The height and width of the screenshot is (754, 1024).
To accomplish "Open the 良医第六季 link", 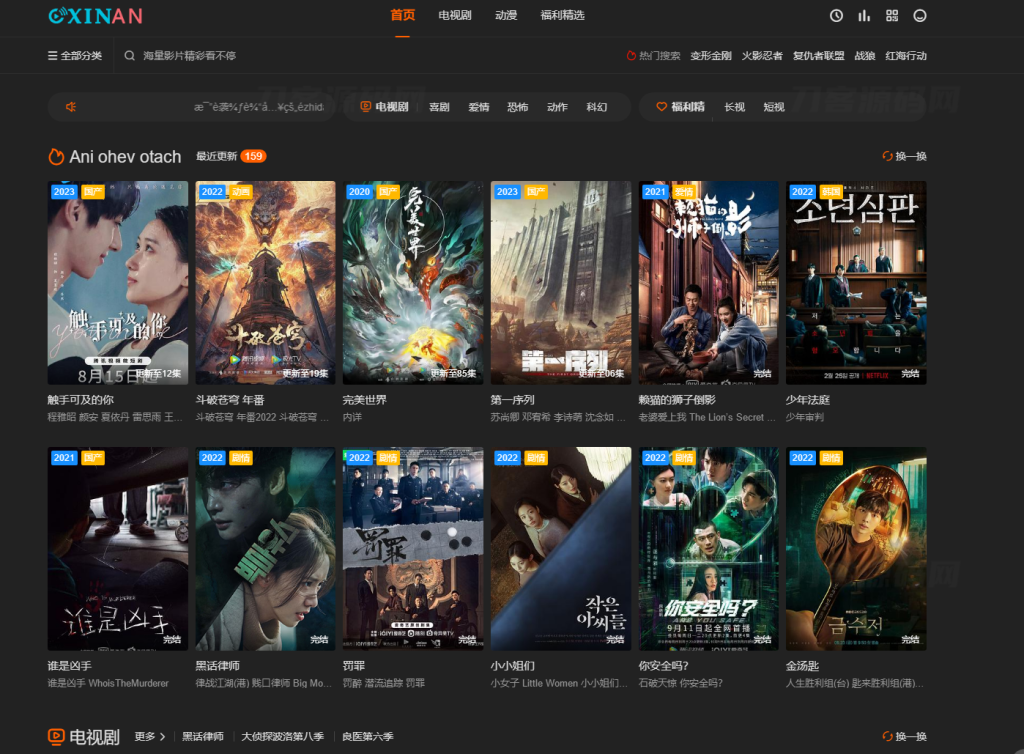I will pos(368,736).
